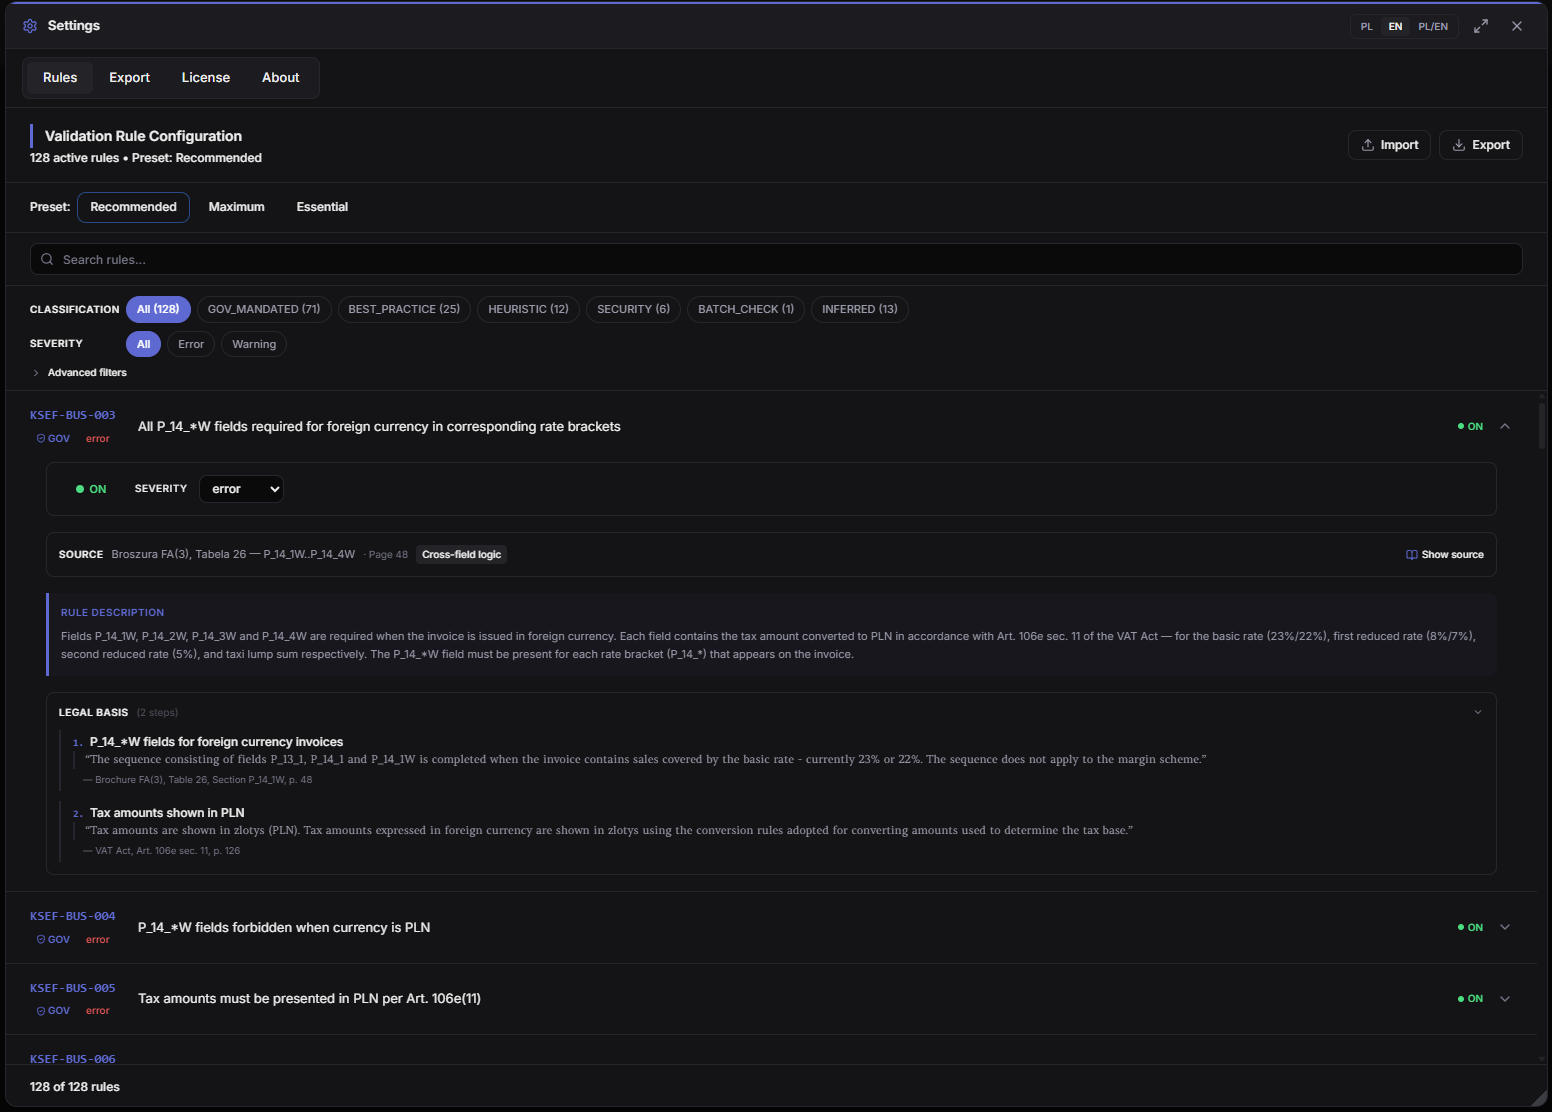The width and height of the screenshot is (1552, 1112).
Task: Set severity filter to Error
Action: click(191, 345)
